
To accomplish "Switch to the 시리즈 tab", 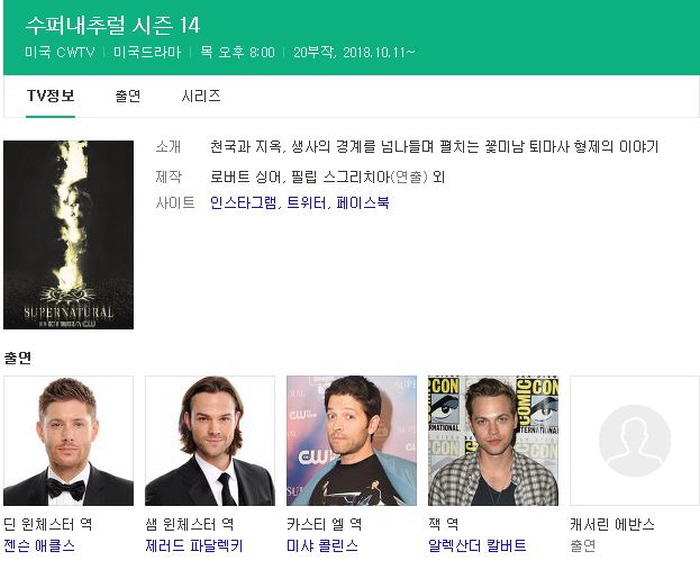I will tap(201, 96).
